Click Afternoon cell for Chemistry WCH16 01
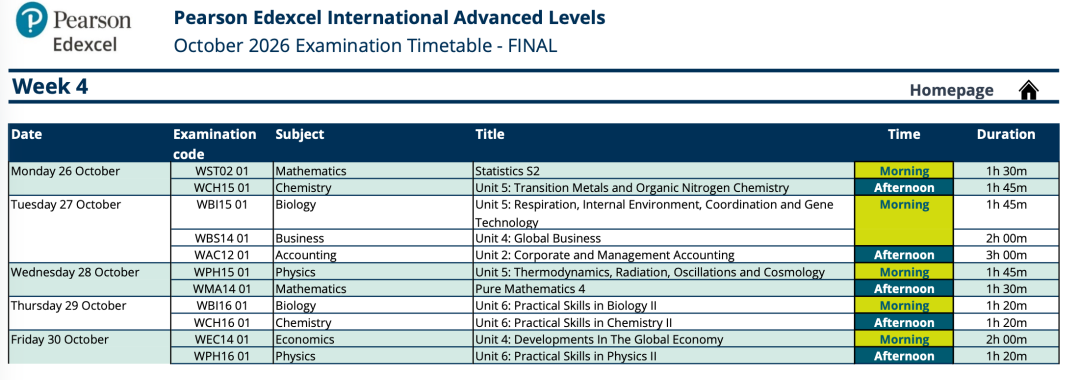This screenshot has width=1080, height=380. (x=904, y=322)
